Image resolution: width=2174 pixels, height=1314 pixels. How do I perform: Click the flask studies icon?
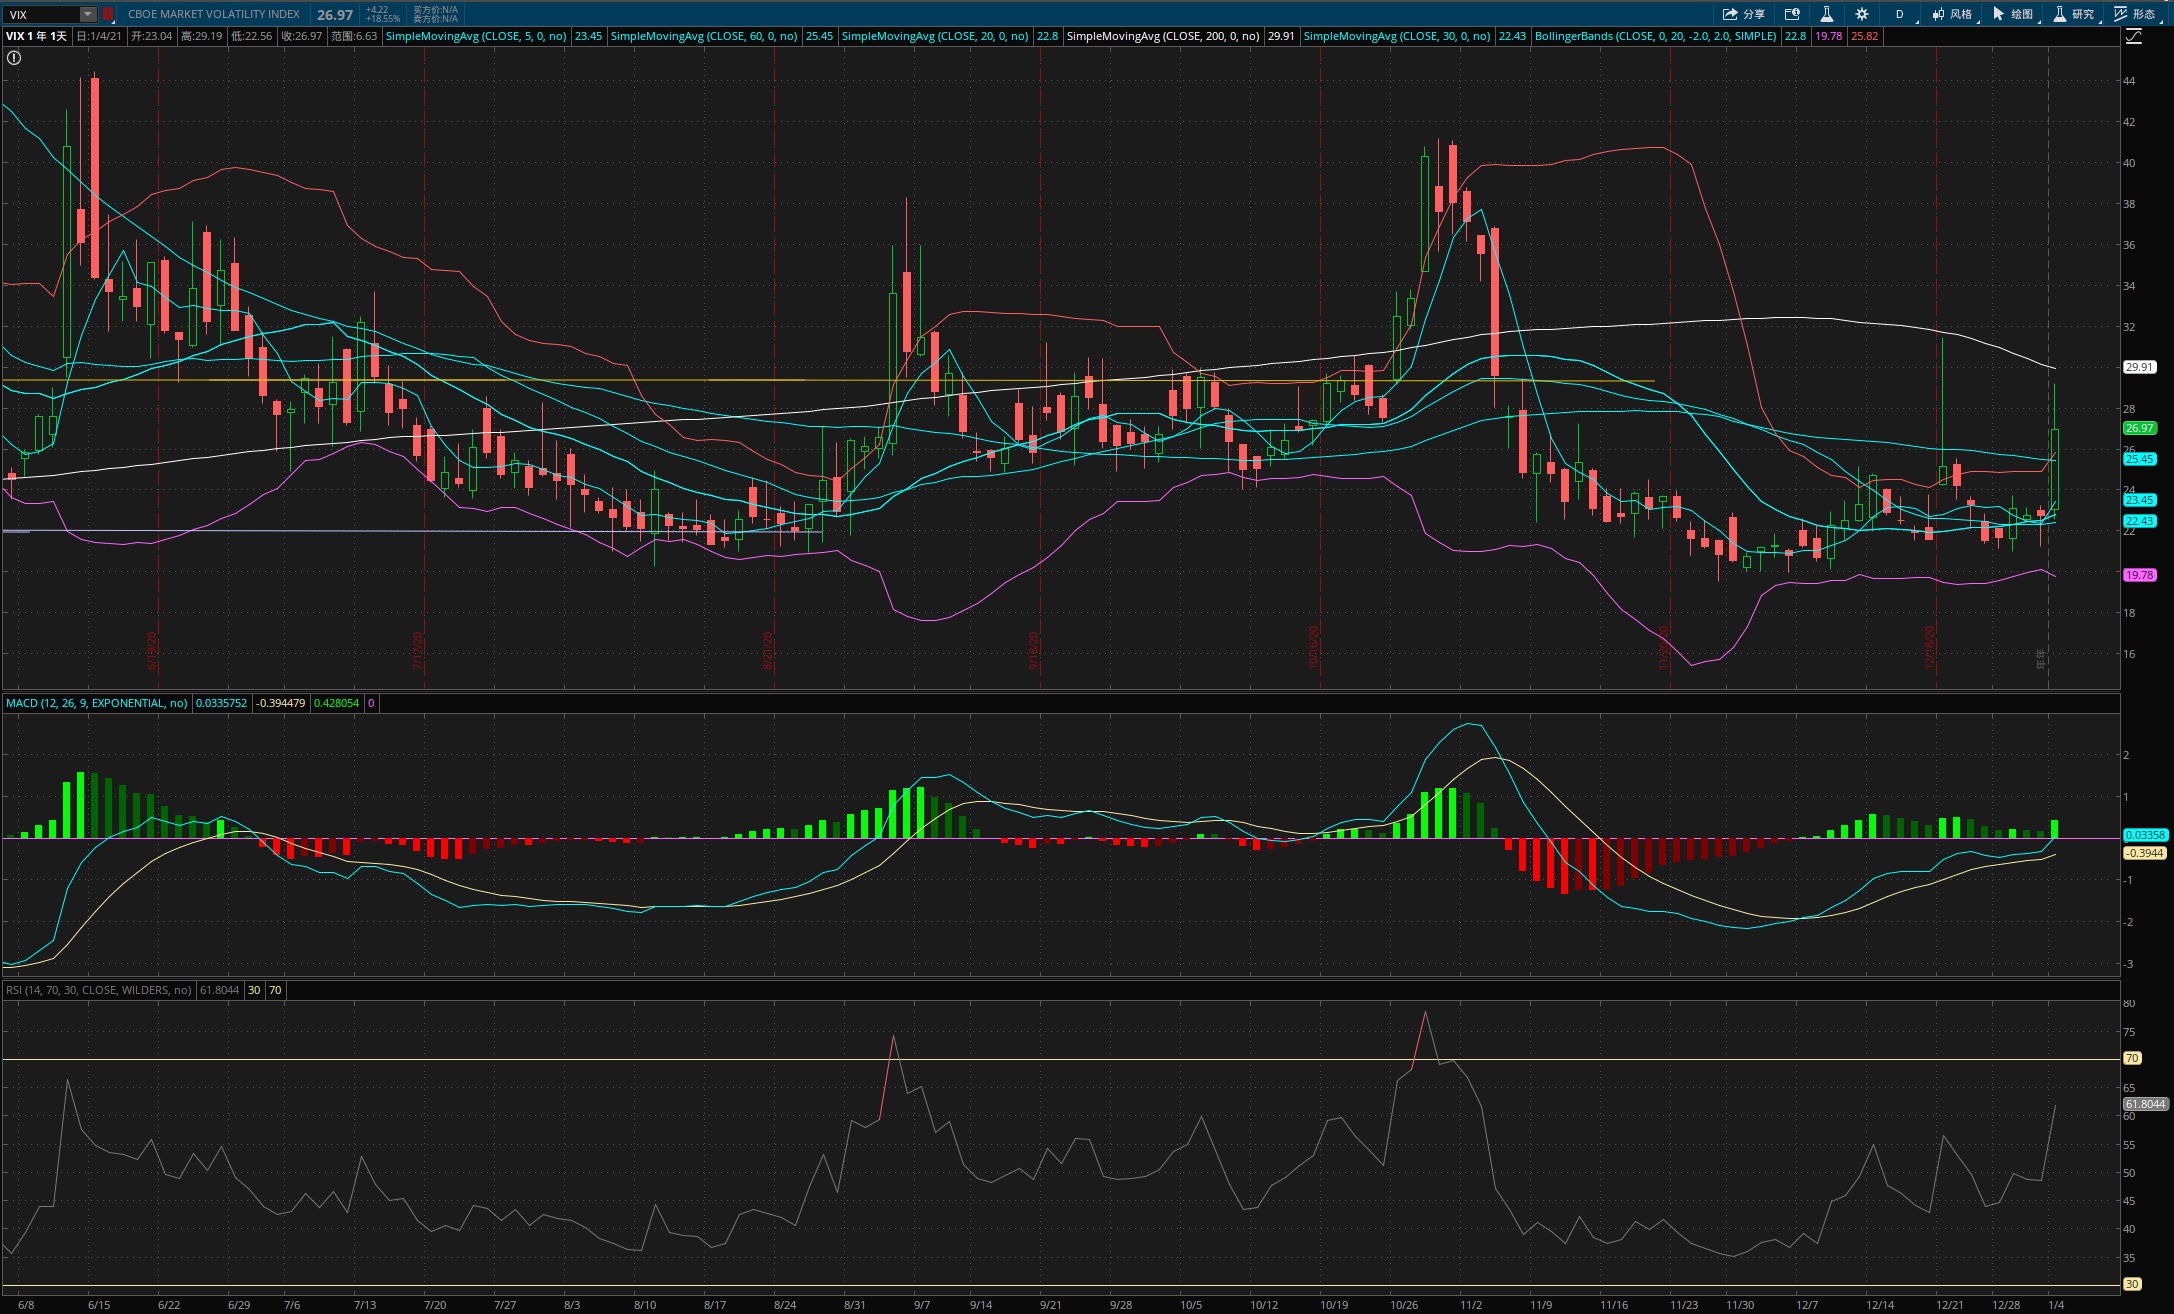pos(1826,14)
